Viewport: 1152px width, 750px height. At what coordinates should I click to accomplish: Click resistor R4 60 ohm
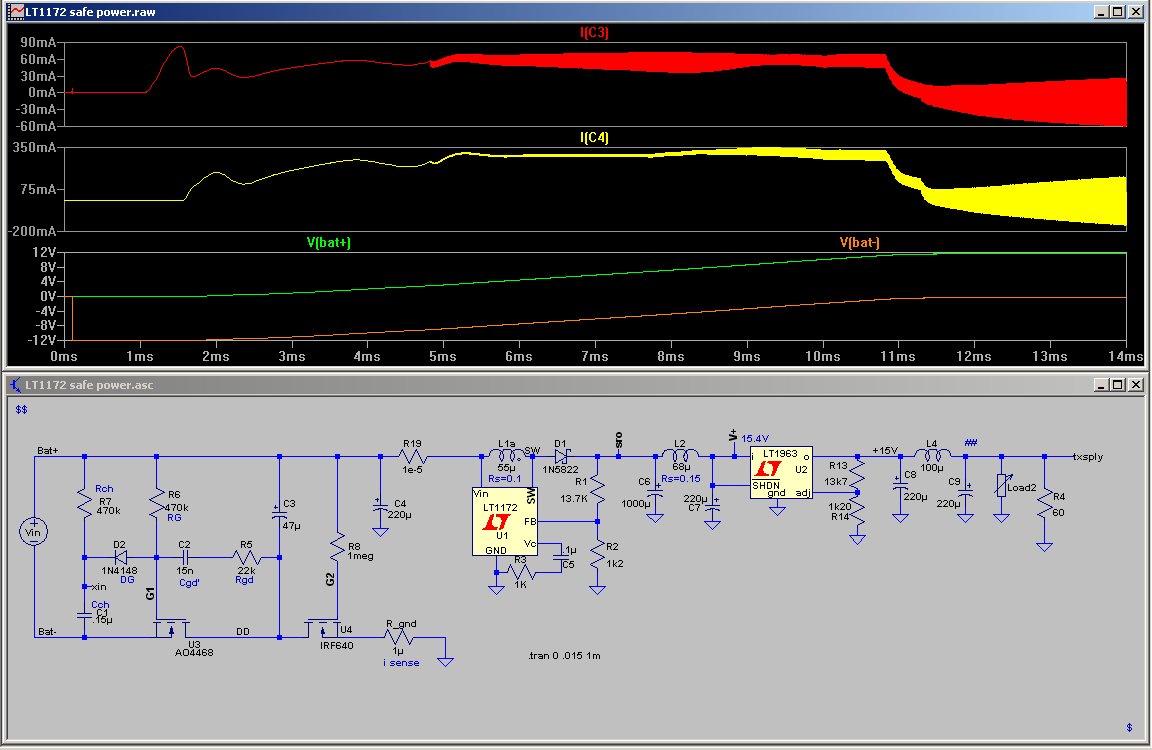coord(1044,505)
